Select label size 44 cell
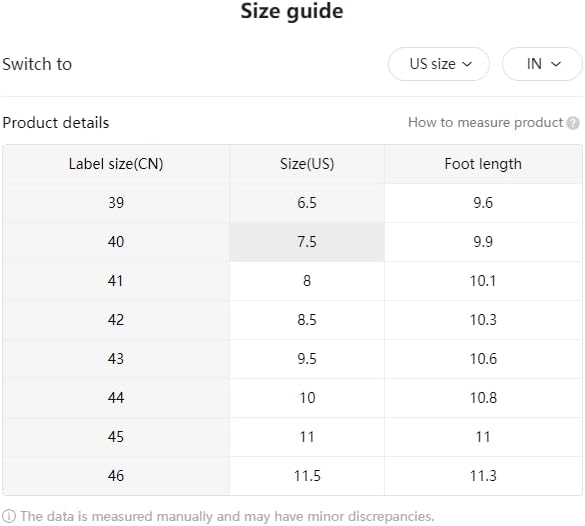This screenshot has width=585, height=526. 116,398
